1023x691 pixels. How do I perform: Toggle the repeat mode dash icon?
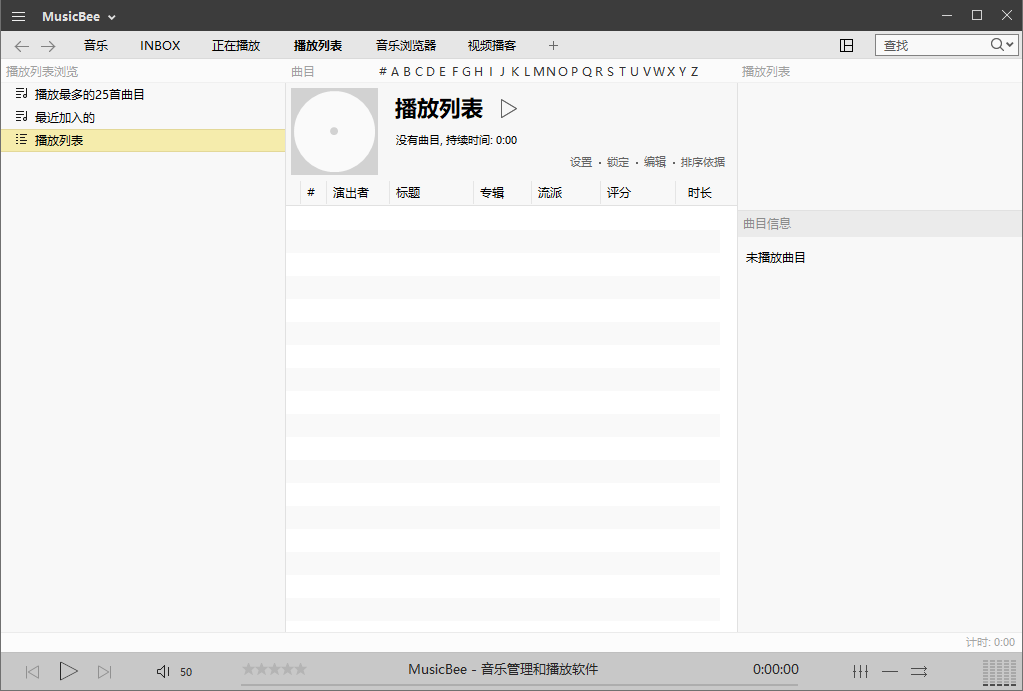[890, 671]
